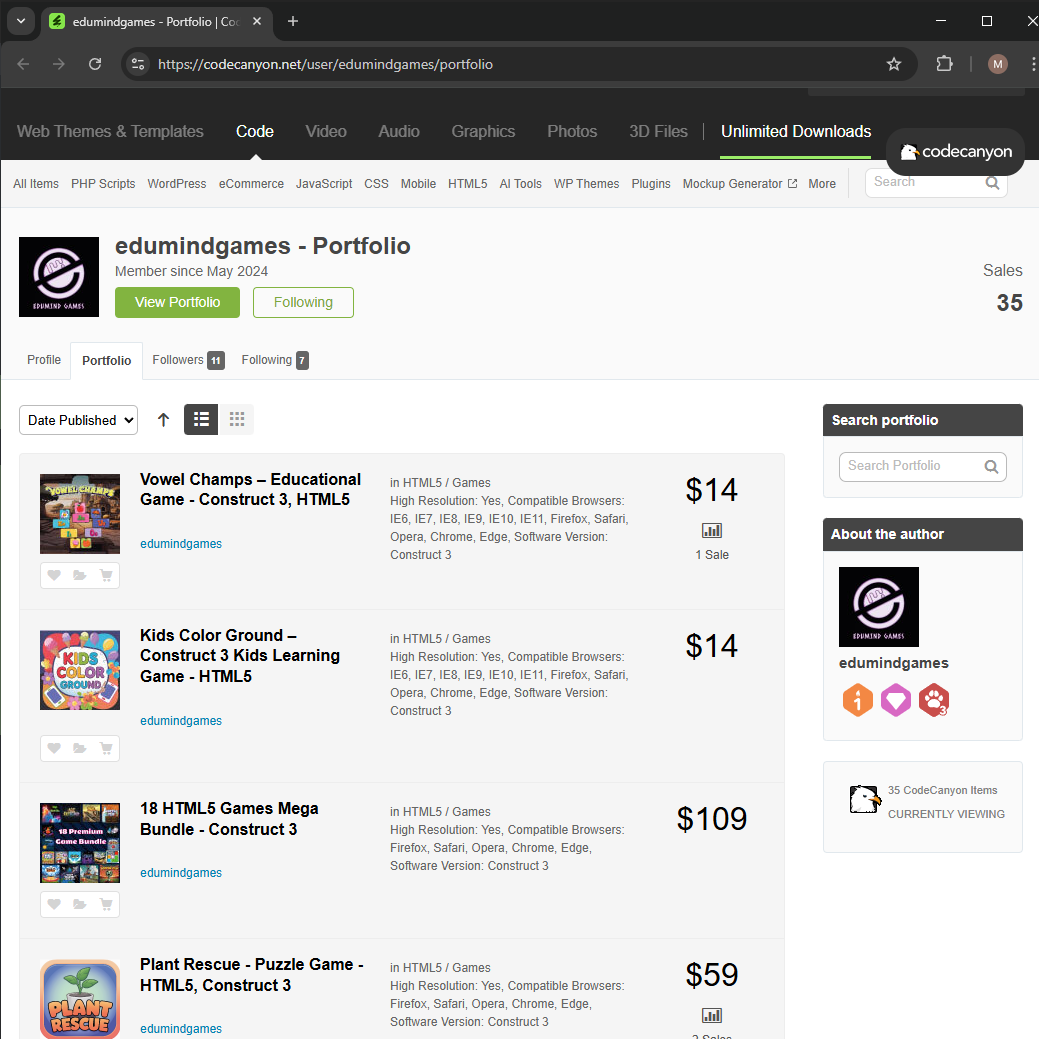Screen dimensions: 1039x1039
Task: Open the Following tab with count 7
Action: point(275,360)
